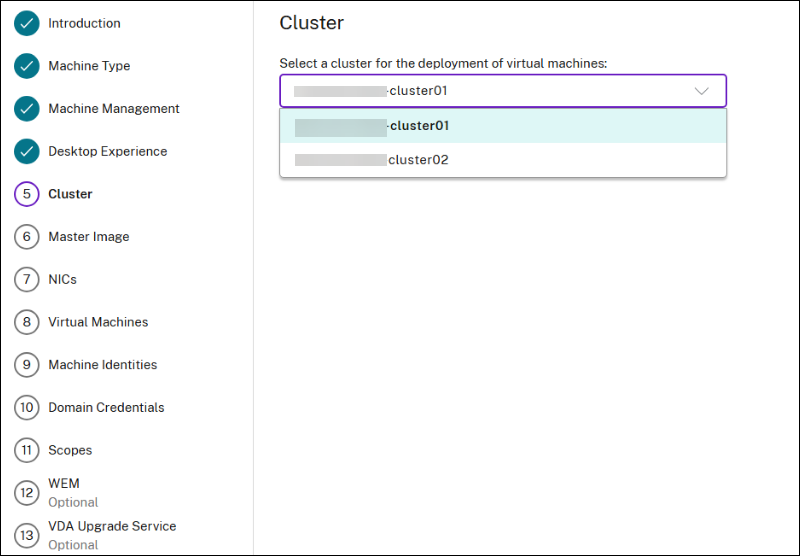The width and height of the screenshot is (800, 556).
Task: Click the step 6 circle icon
Action: [x=27, y=237]
